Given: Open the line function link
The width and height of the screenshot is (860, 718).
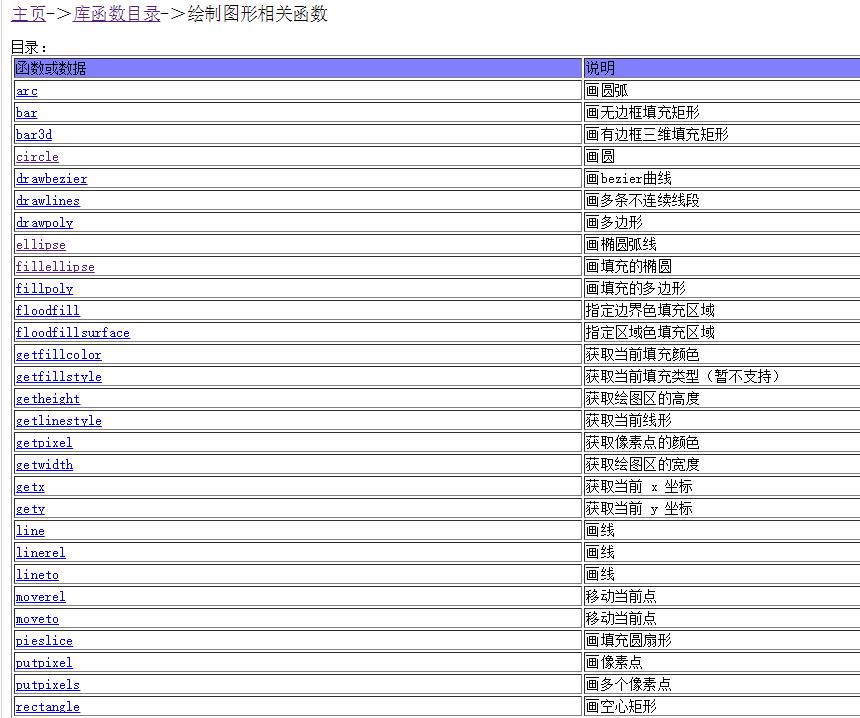Looking at the screenshot, I should click(30, 530).
